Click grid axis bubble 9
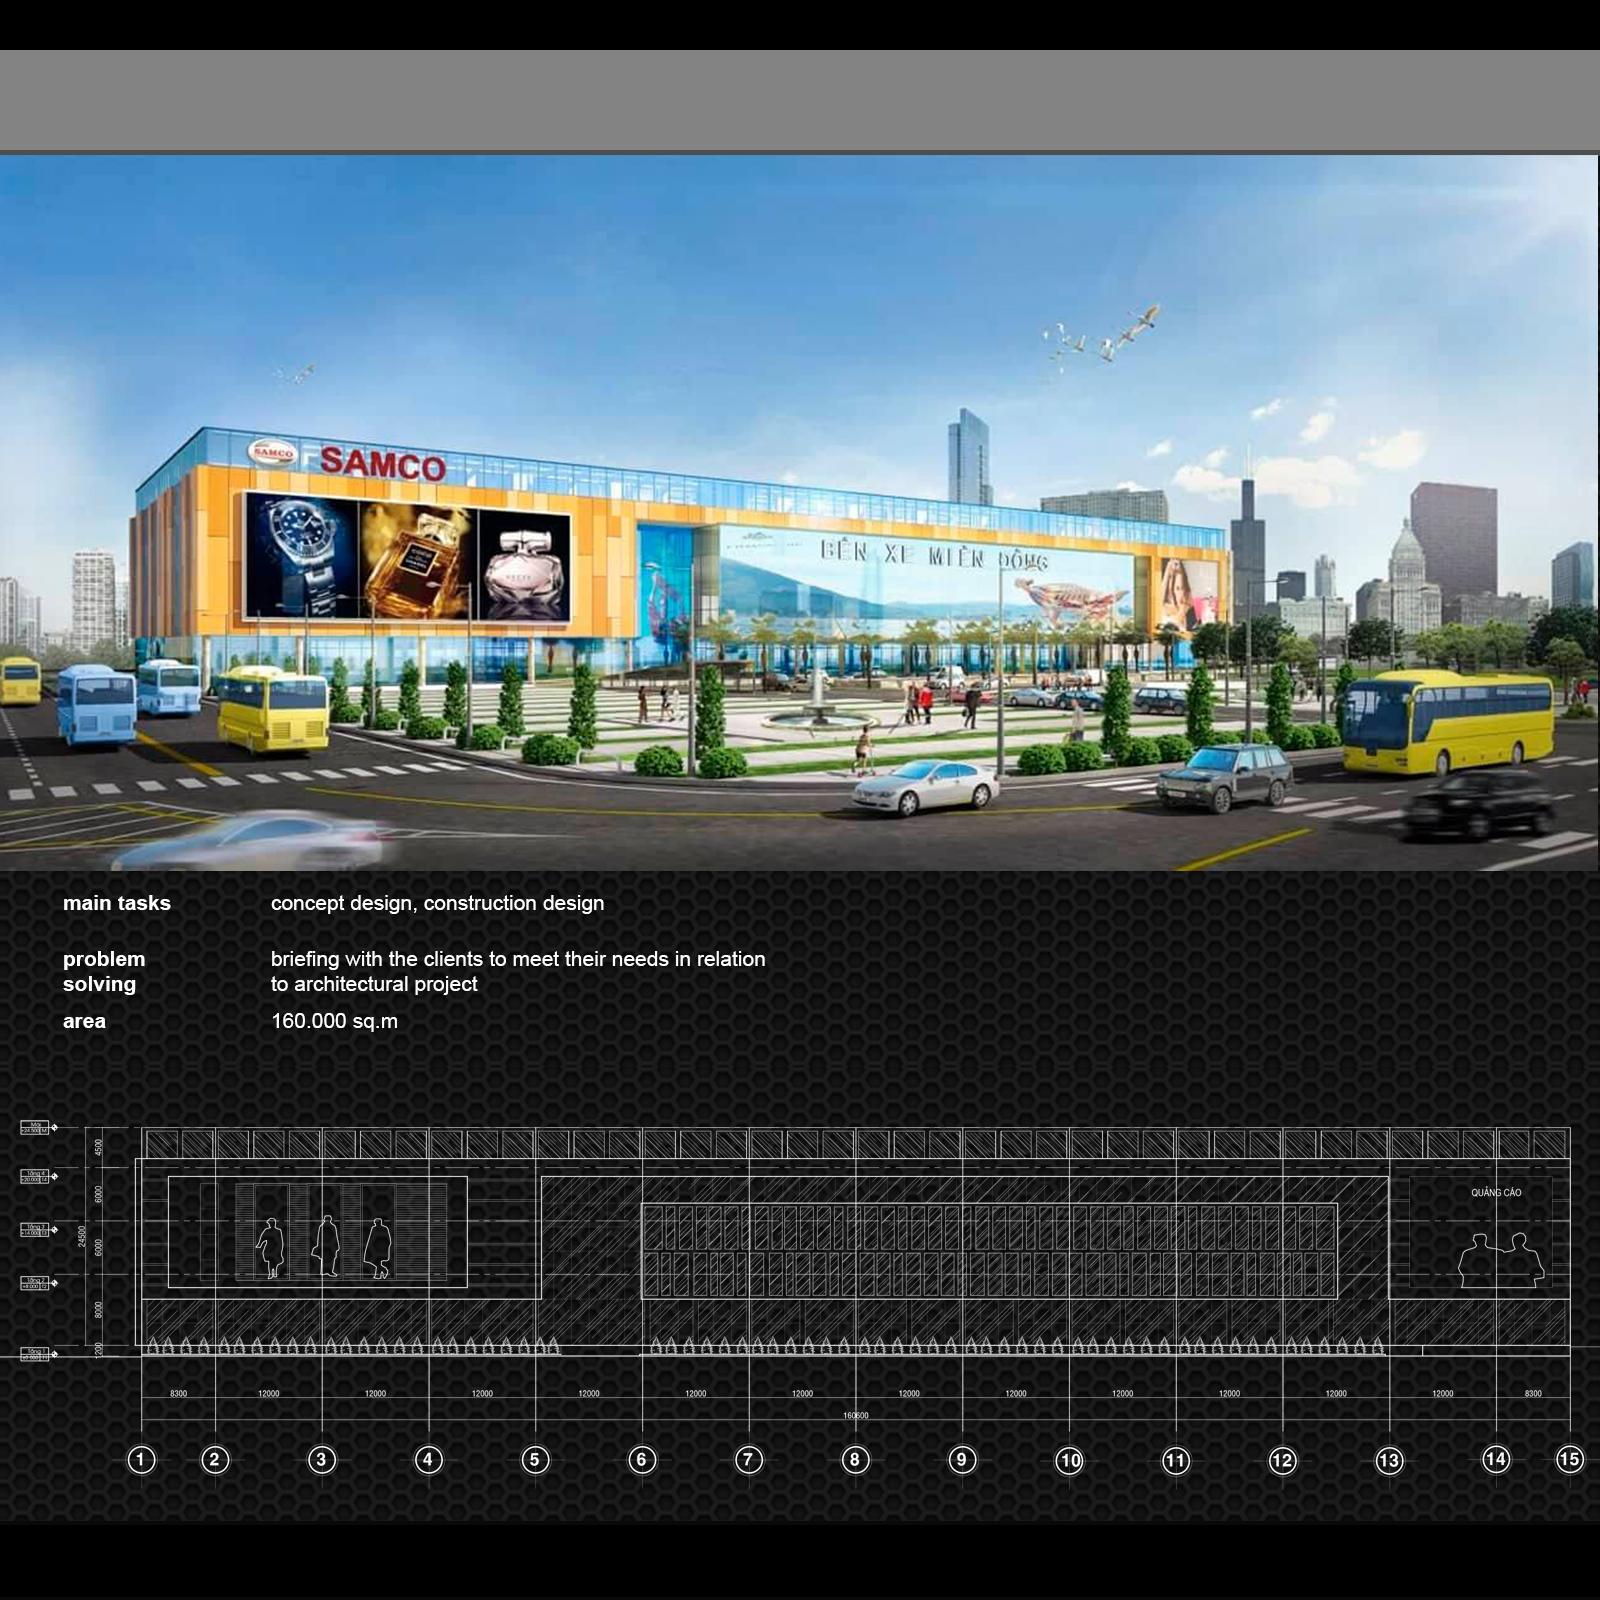Screen dimensions: 1600x1600 click(x=962, y=1460)
